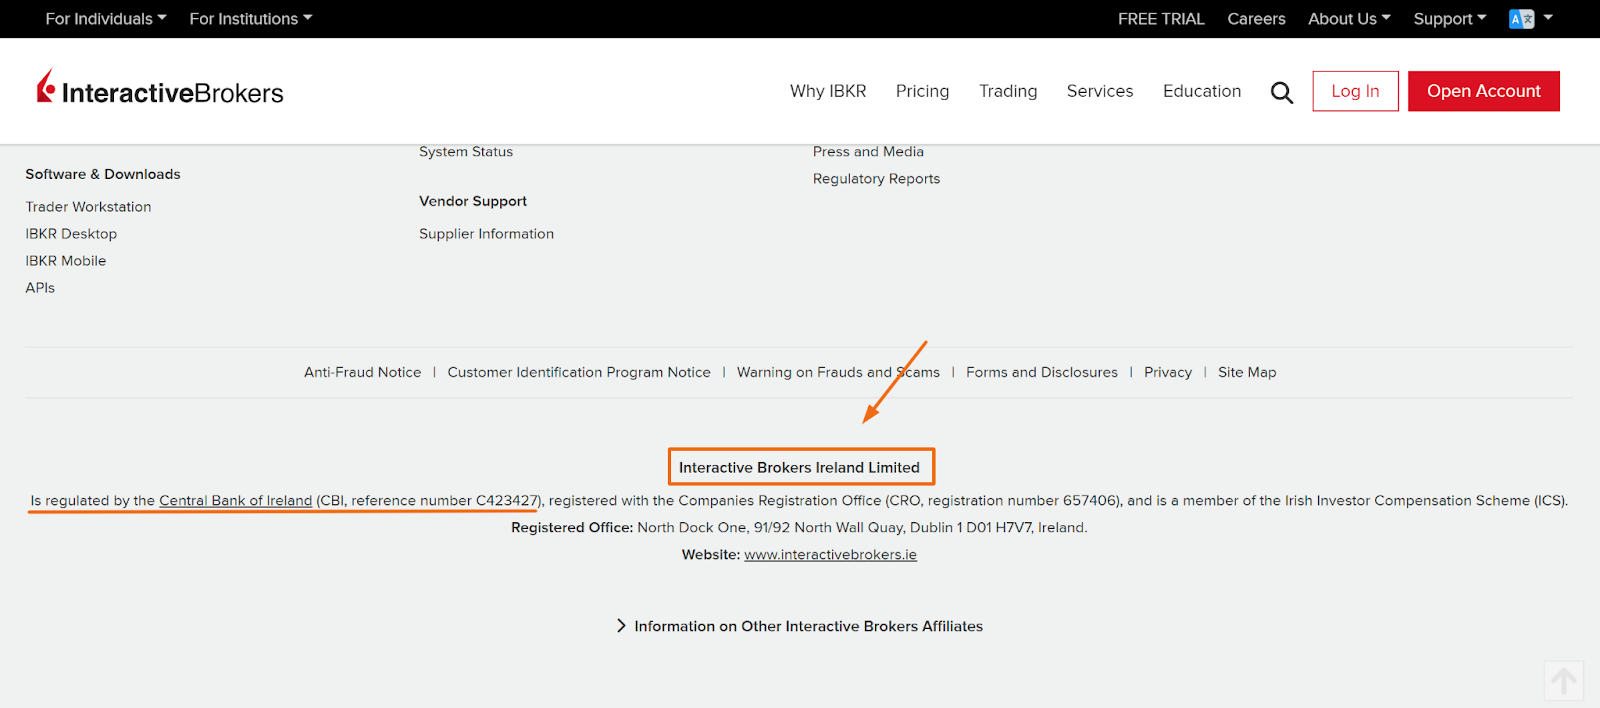Expand Information on Other Interactive Brokers Affiliates
Screen dimensions: 1600x708
click(800, 626)
